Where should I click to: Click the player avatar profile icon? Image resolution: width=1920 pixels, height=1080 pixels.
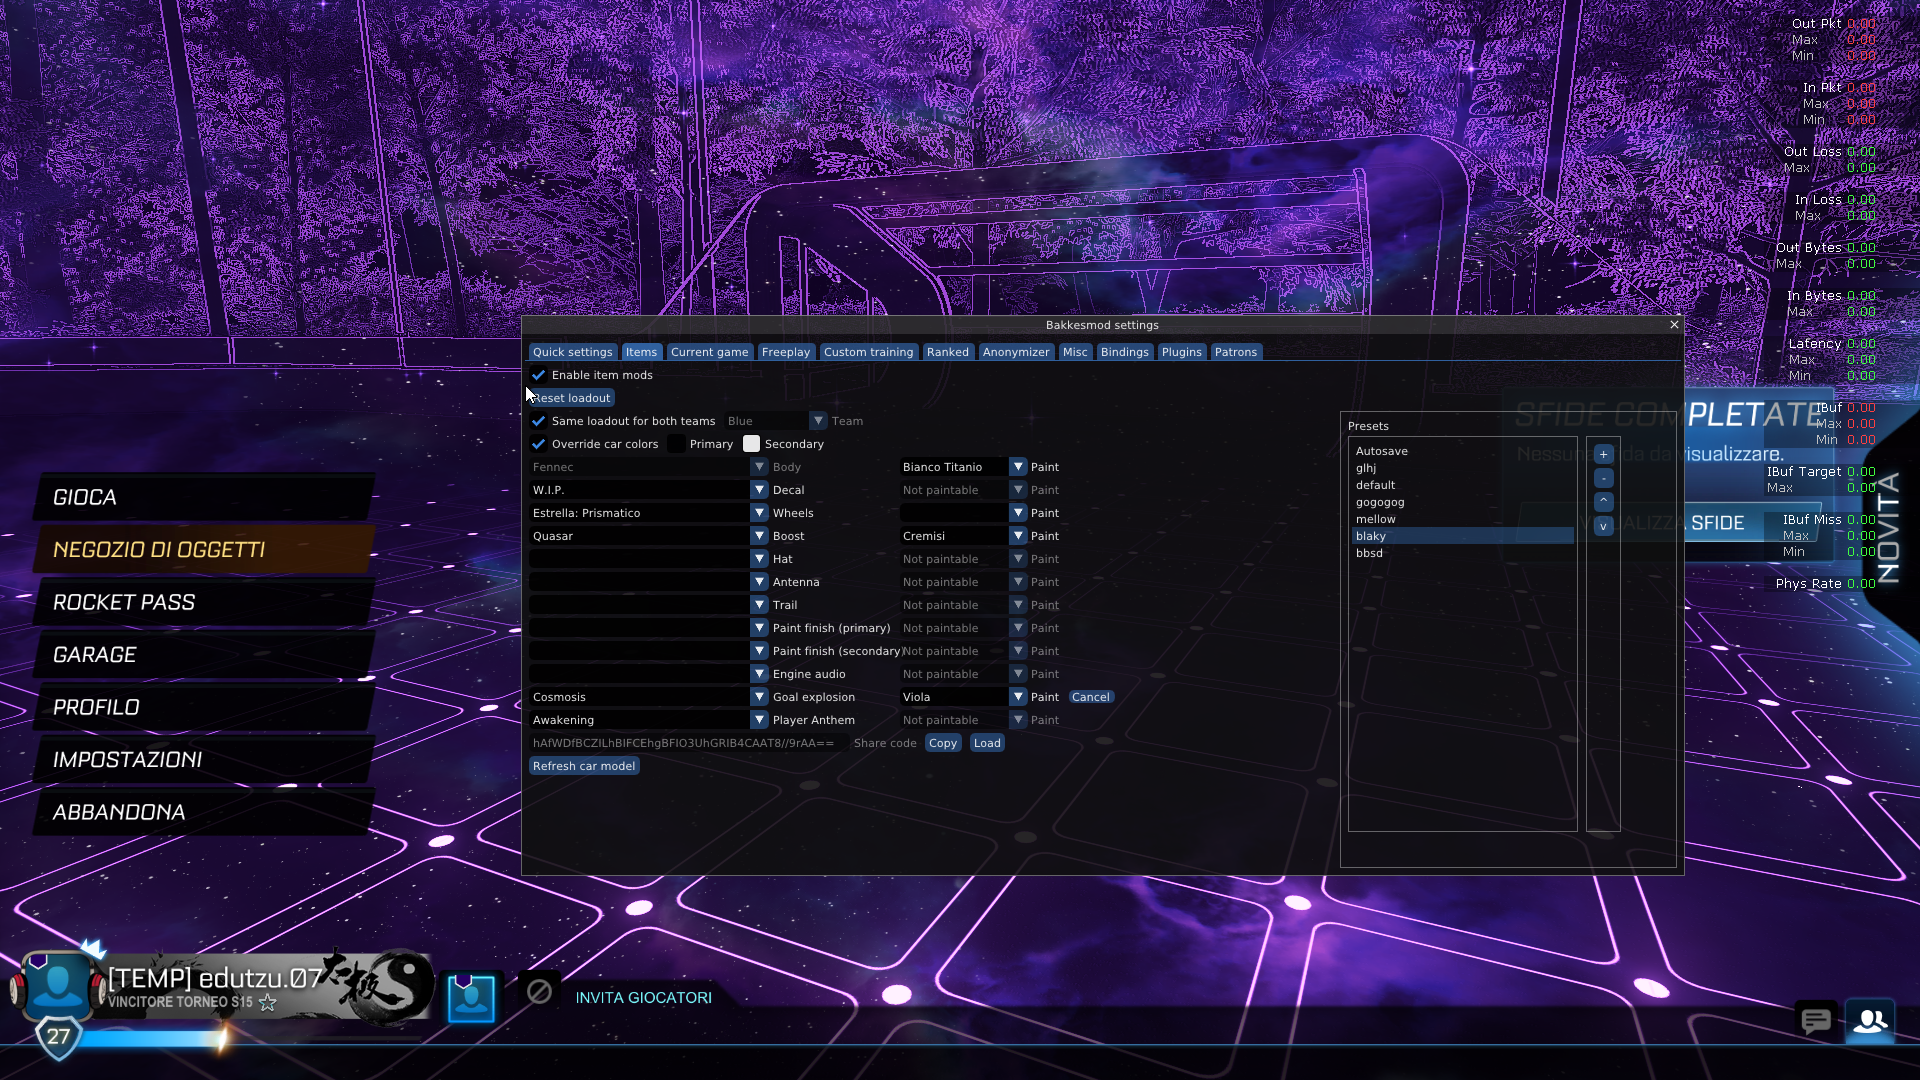[x=57, y=986]
